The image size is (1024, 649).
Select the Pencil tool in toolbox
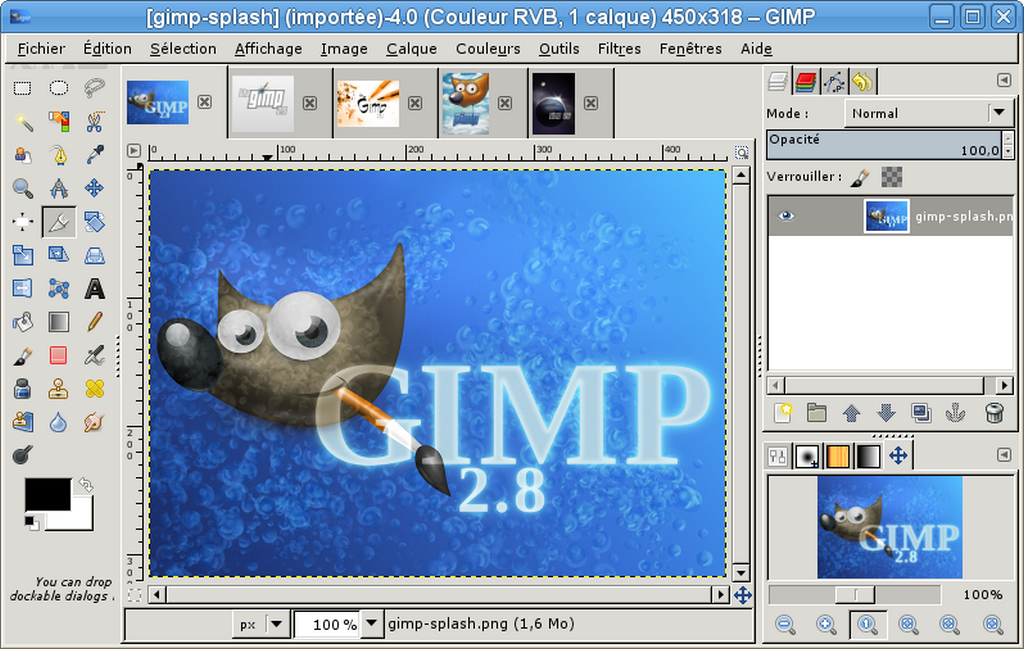click(94, 322)
